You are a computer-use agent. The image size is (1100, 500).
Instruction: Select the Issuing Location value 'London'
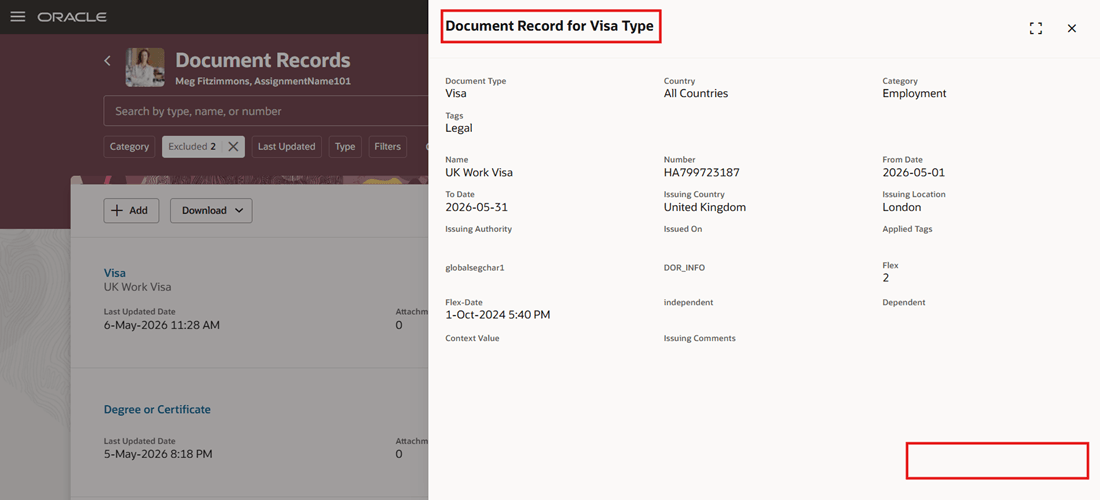[x=902, y=208]
